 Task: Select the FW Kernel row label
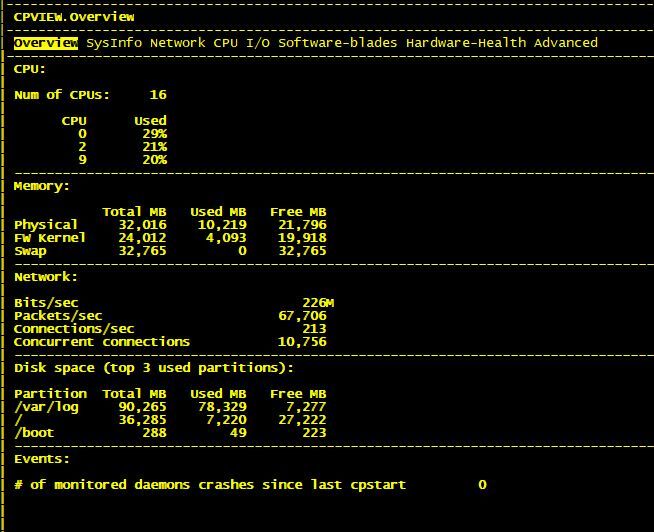50,238
